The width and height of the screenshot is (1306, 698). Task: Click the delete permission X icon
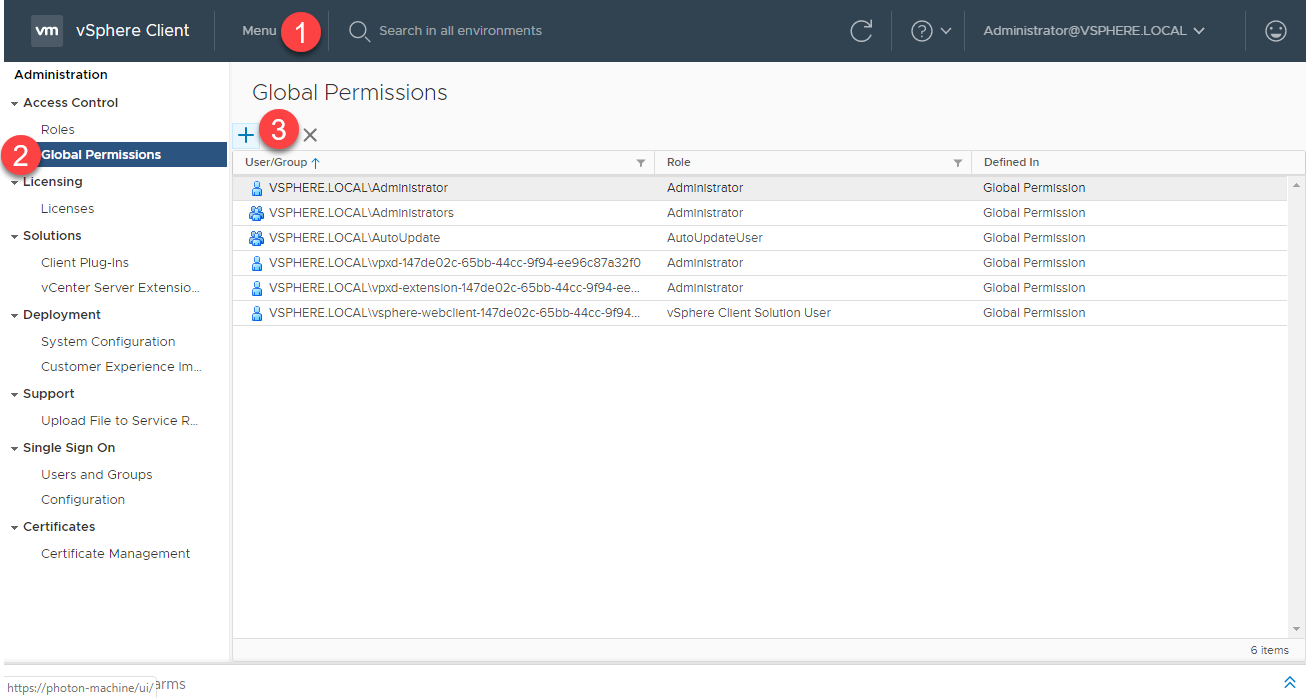(310, 135)
